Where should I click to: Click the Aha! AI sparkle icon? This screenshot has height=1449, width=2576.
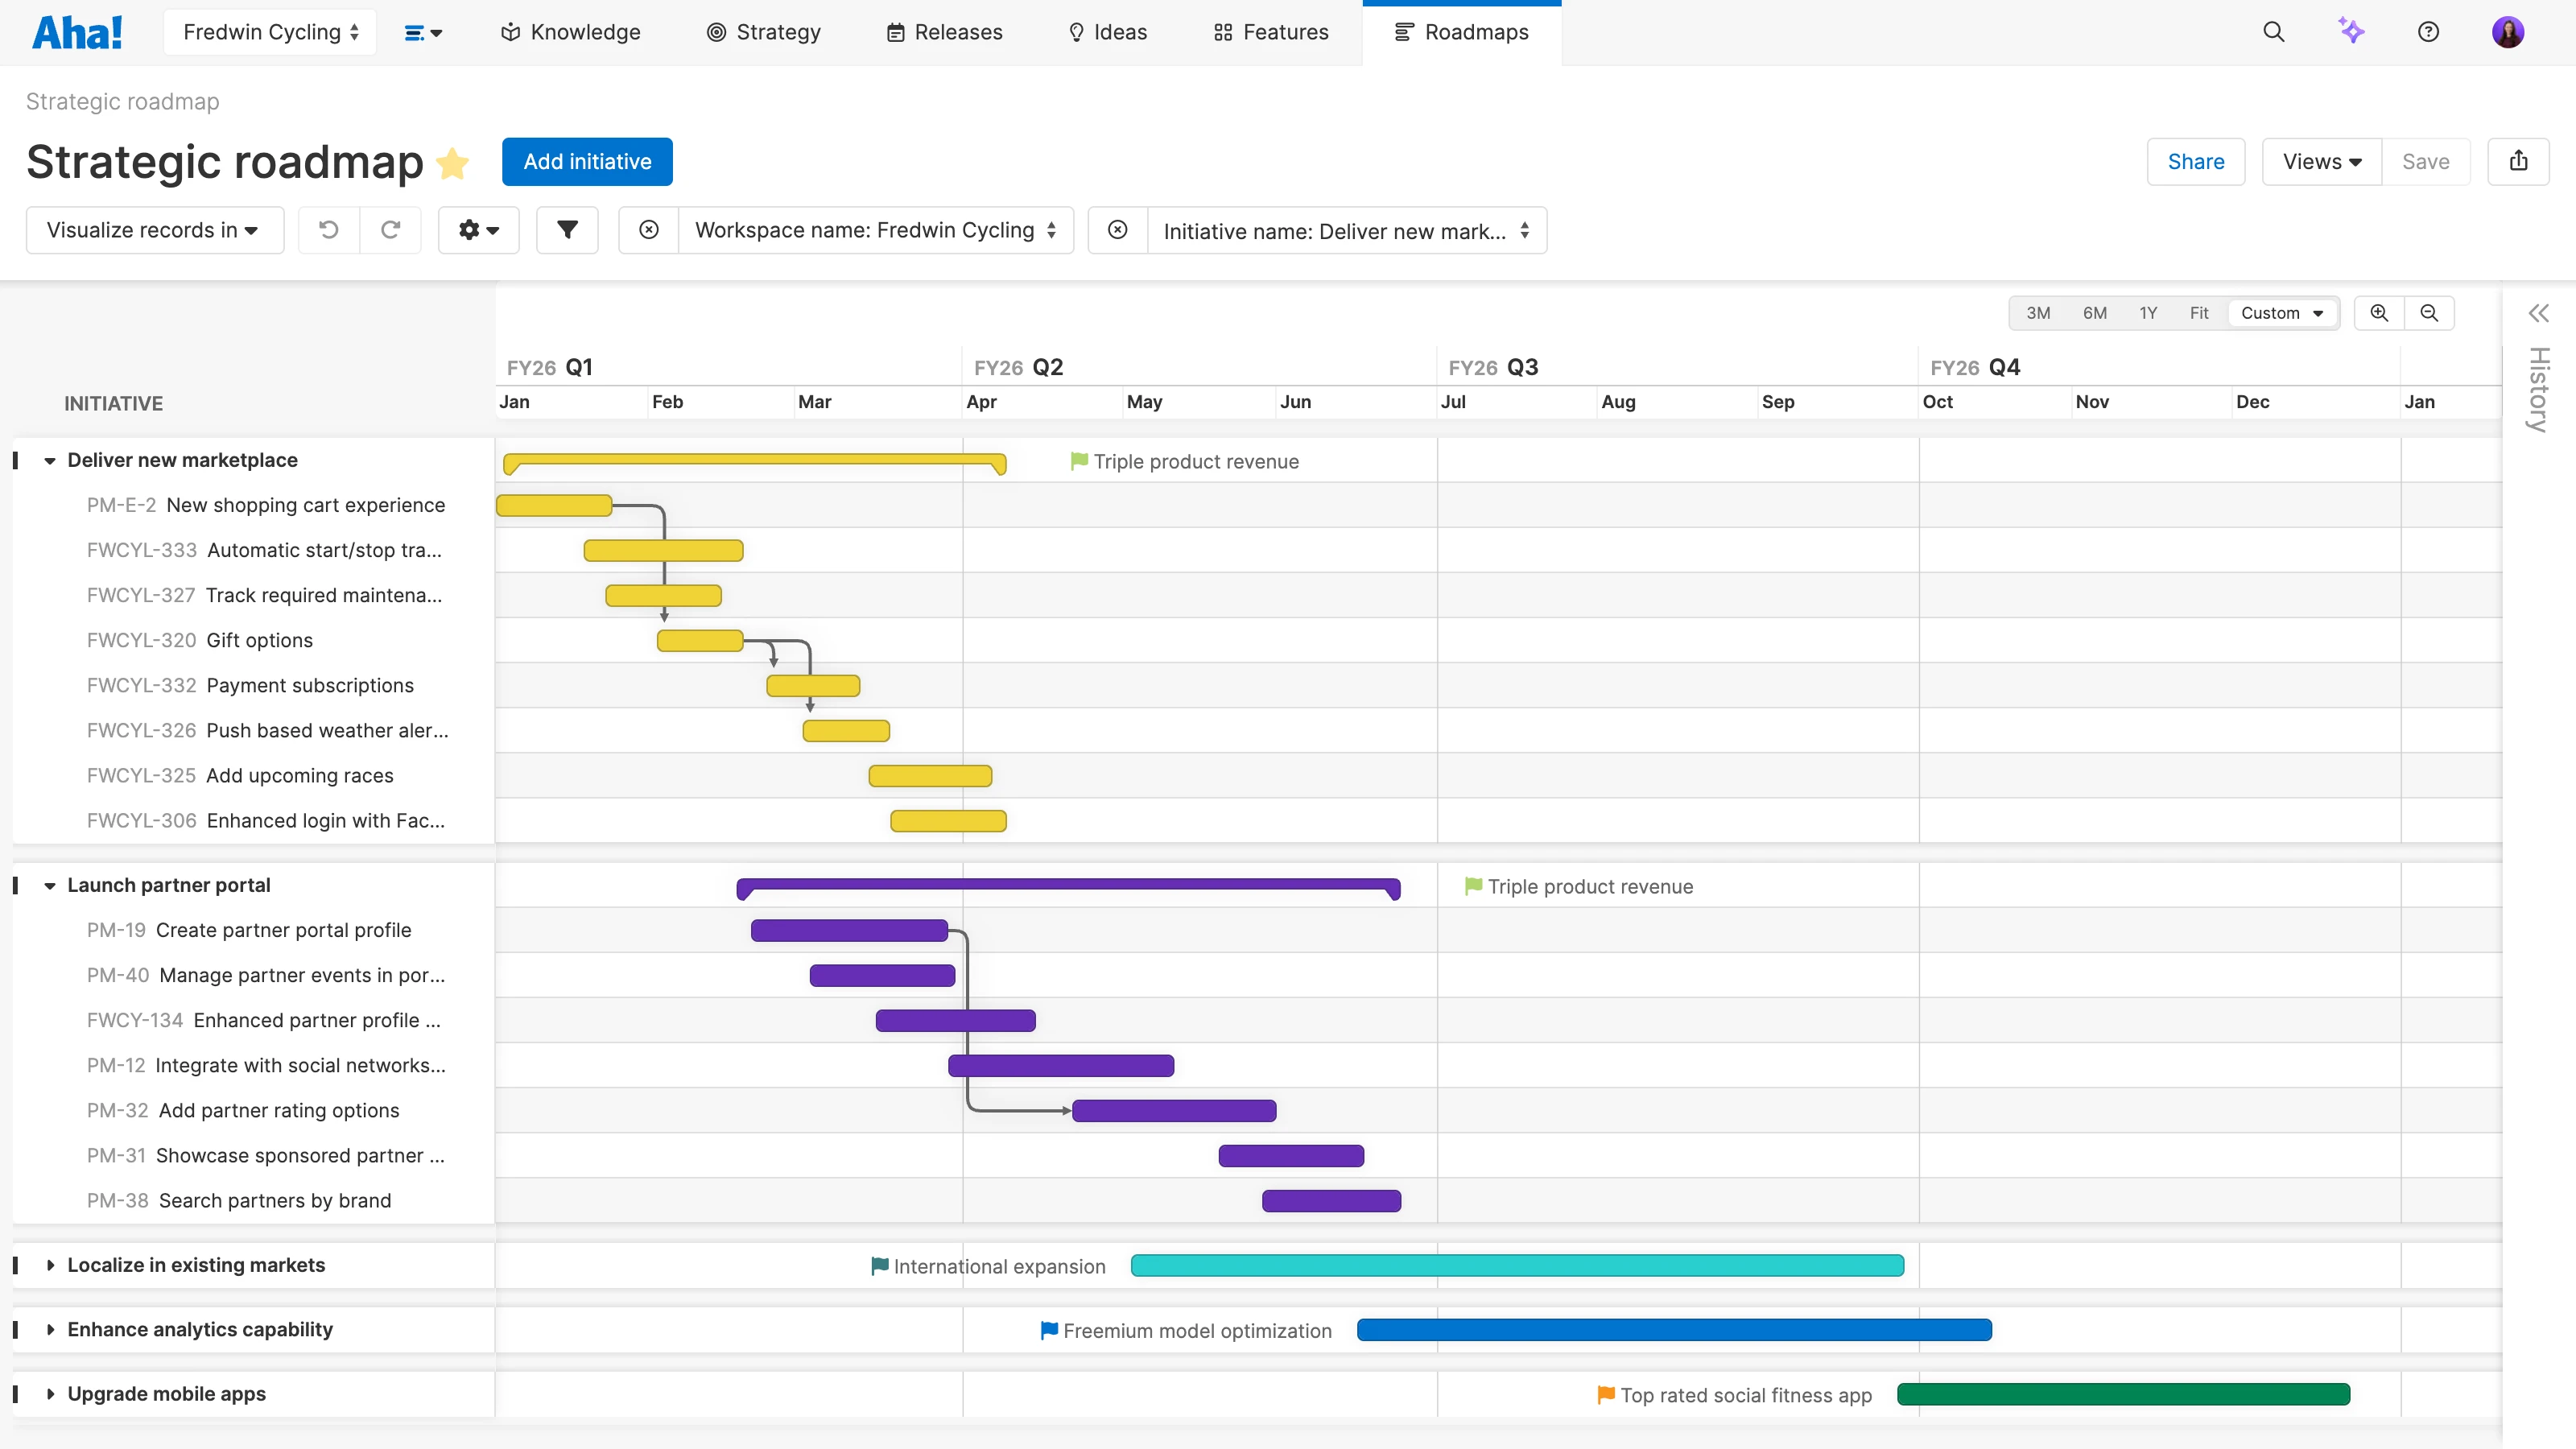click(2352, 32)
